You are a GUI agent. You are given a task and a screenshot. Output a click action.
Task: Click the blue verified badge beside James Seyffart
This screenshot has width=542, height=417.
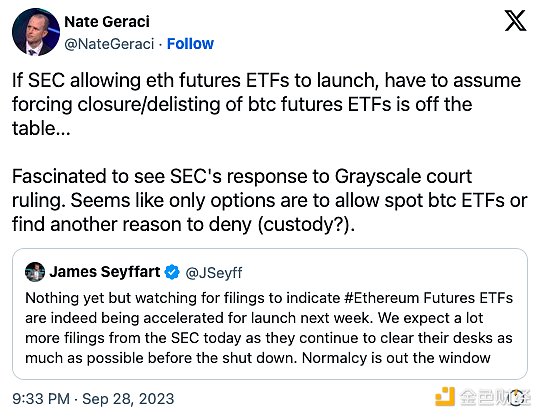[172, 272]
